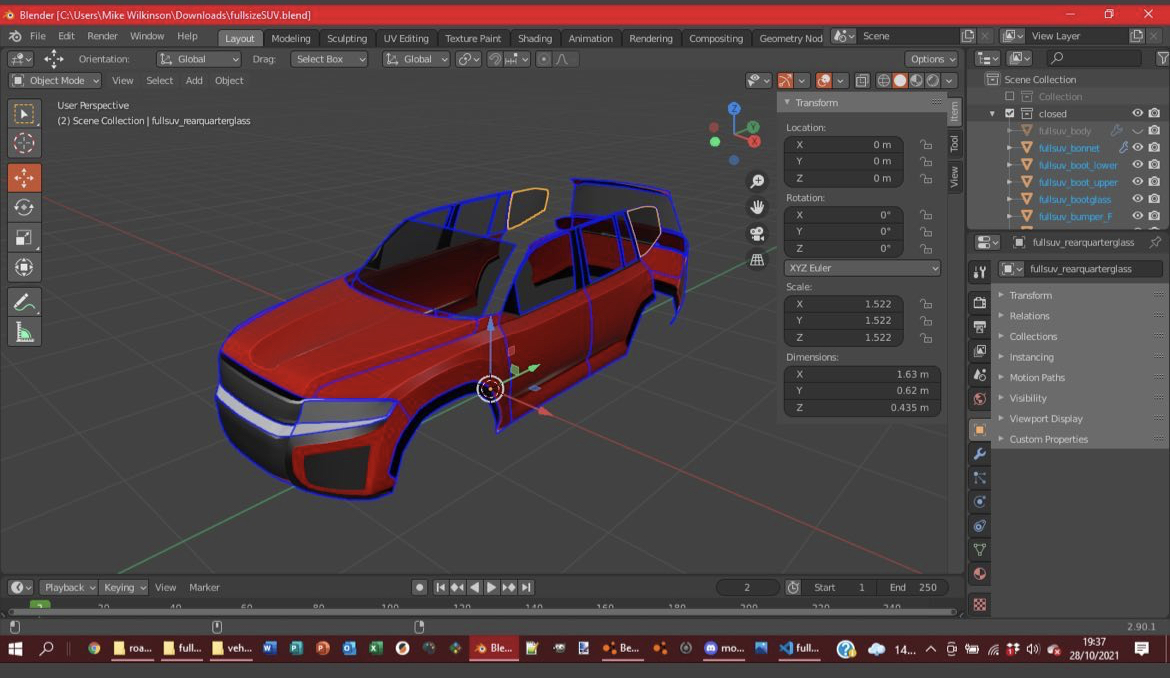The height and width of the screenshot is (678, 1170).
Task: Open the Tool properties tab icon
Action: tap(980, 273)
